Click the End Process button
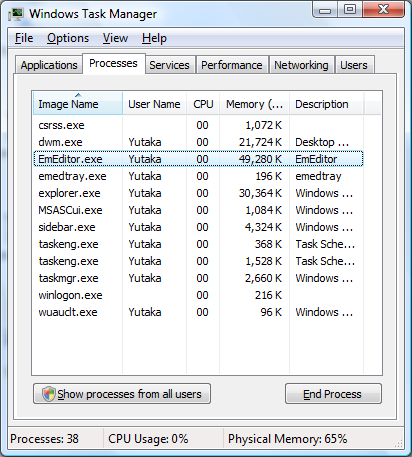The height and width of the screenshot is (457, 412). (333, 394)
